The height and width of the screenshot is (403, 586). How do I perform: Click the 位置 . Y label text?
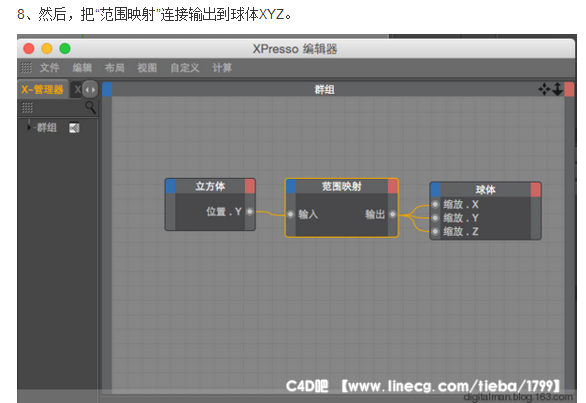pyautogui.click(x=224, y=212)
